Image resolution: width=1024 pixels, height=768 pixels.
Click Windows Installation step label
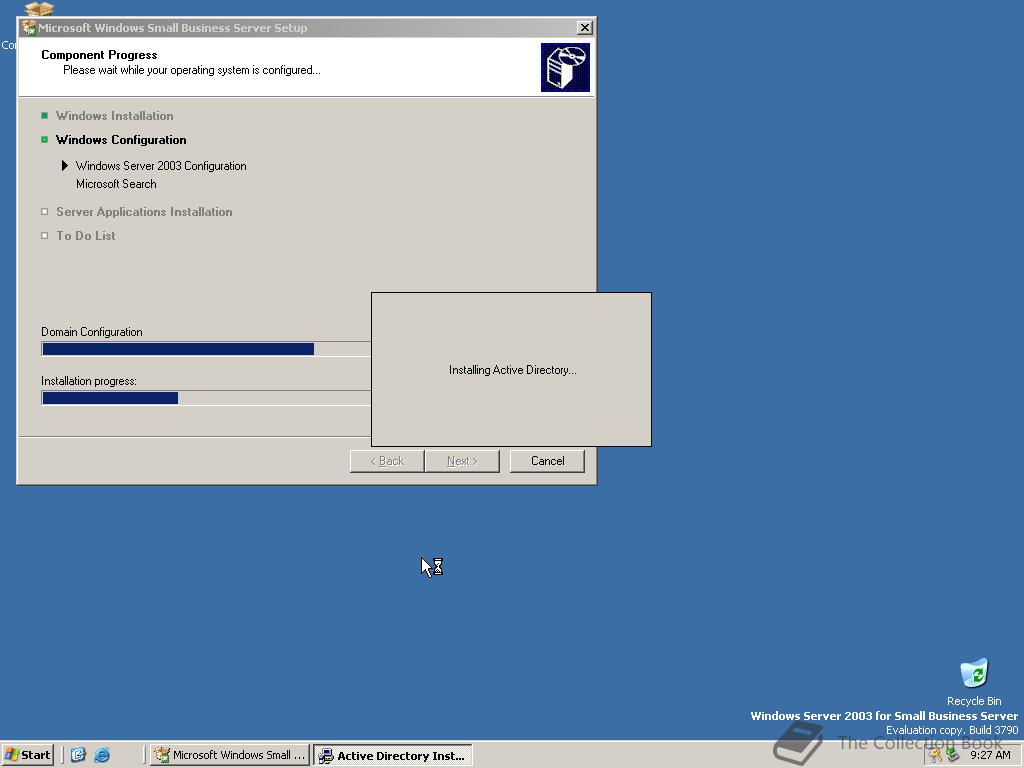114,116
